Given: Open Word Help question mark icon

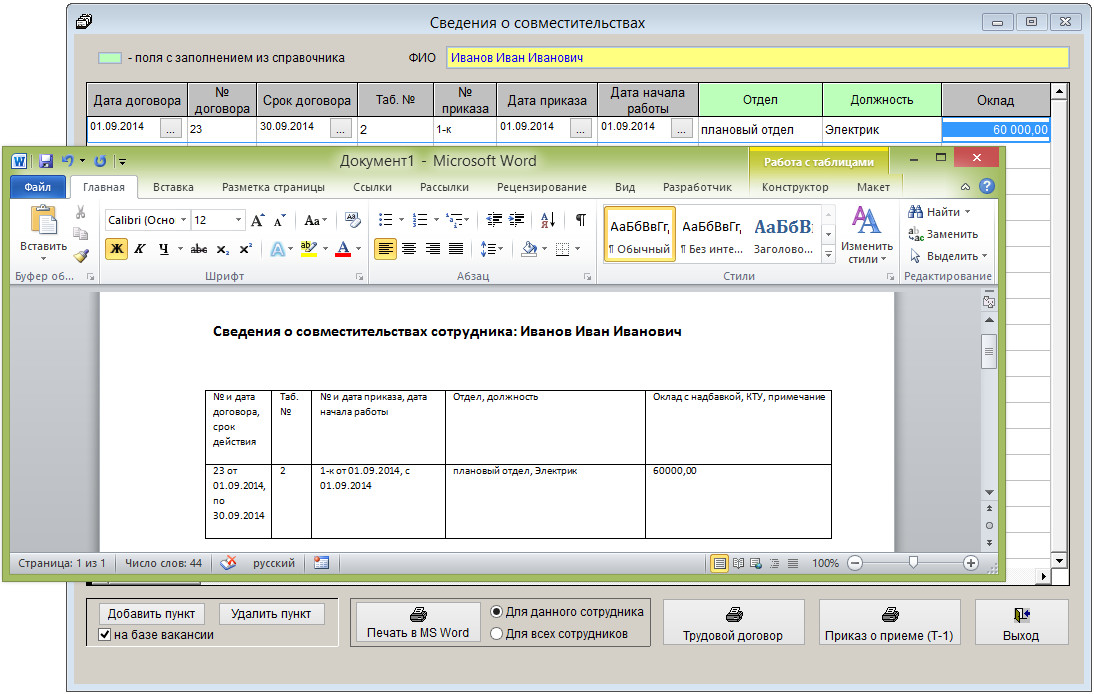Looking at the screenshot, I should (986, 187).
